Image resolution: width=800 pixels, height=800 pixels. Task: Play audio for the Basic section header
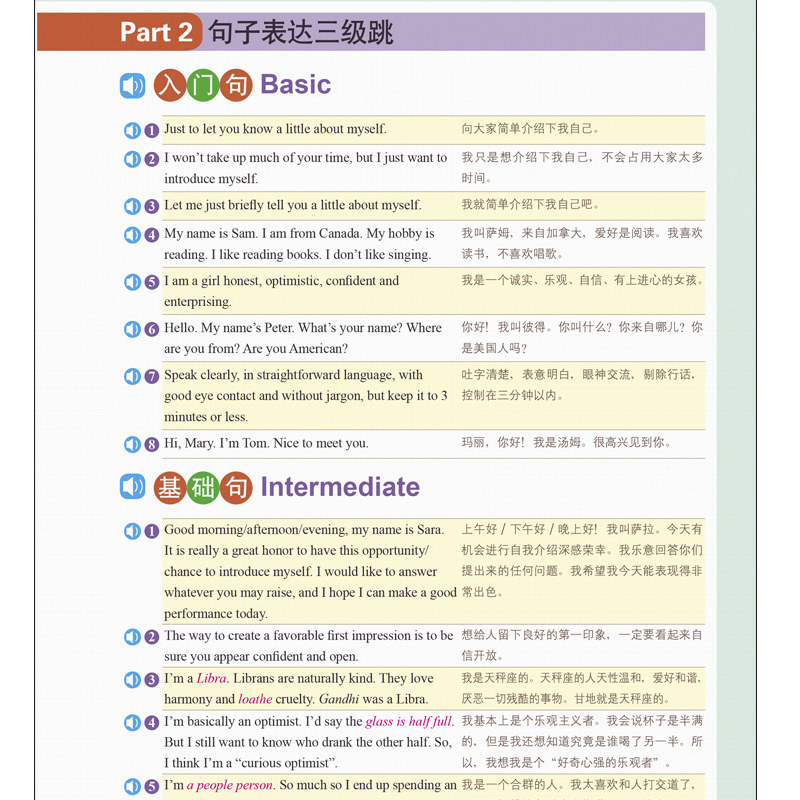[133, 85]
